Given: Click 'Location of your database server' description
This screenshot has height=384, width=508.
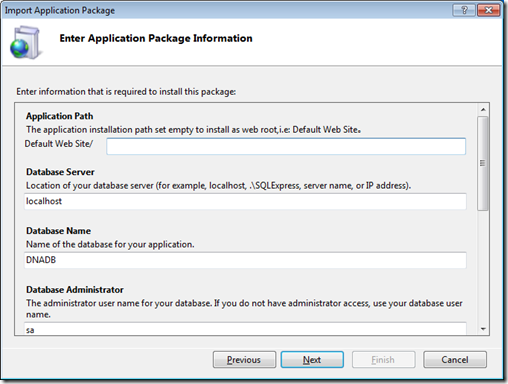Looking at the screenshot, I should [x=218, y=186].
